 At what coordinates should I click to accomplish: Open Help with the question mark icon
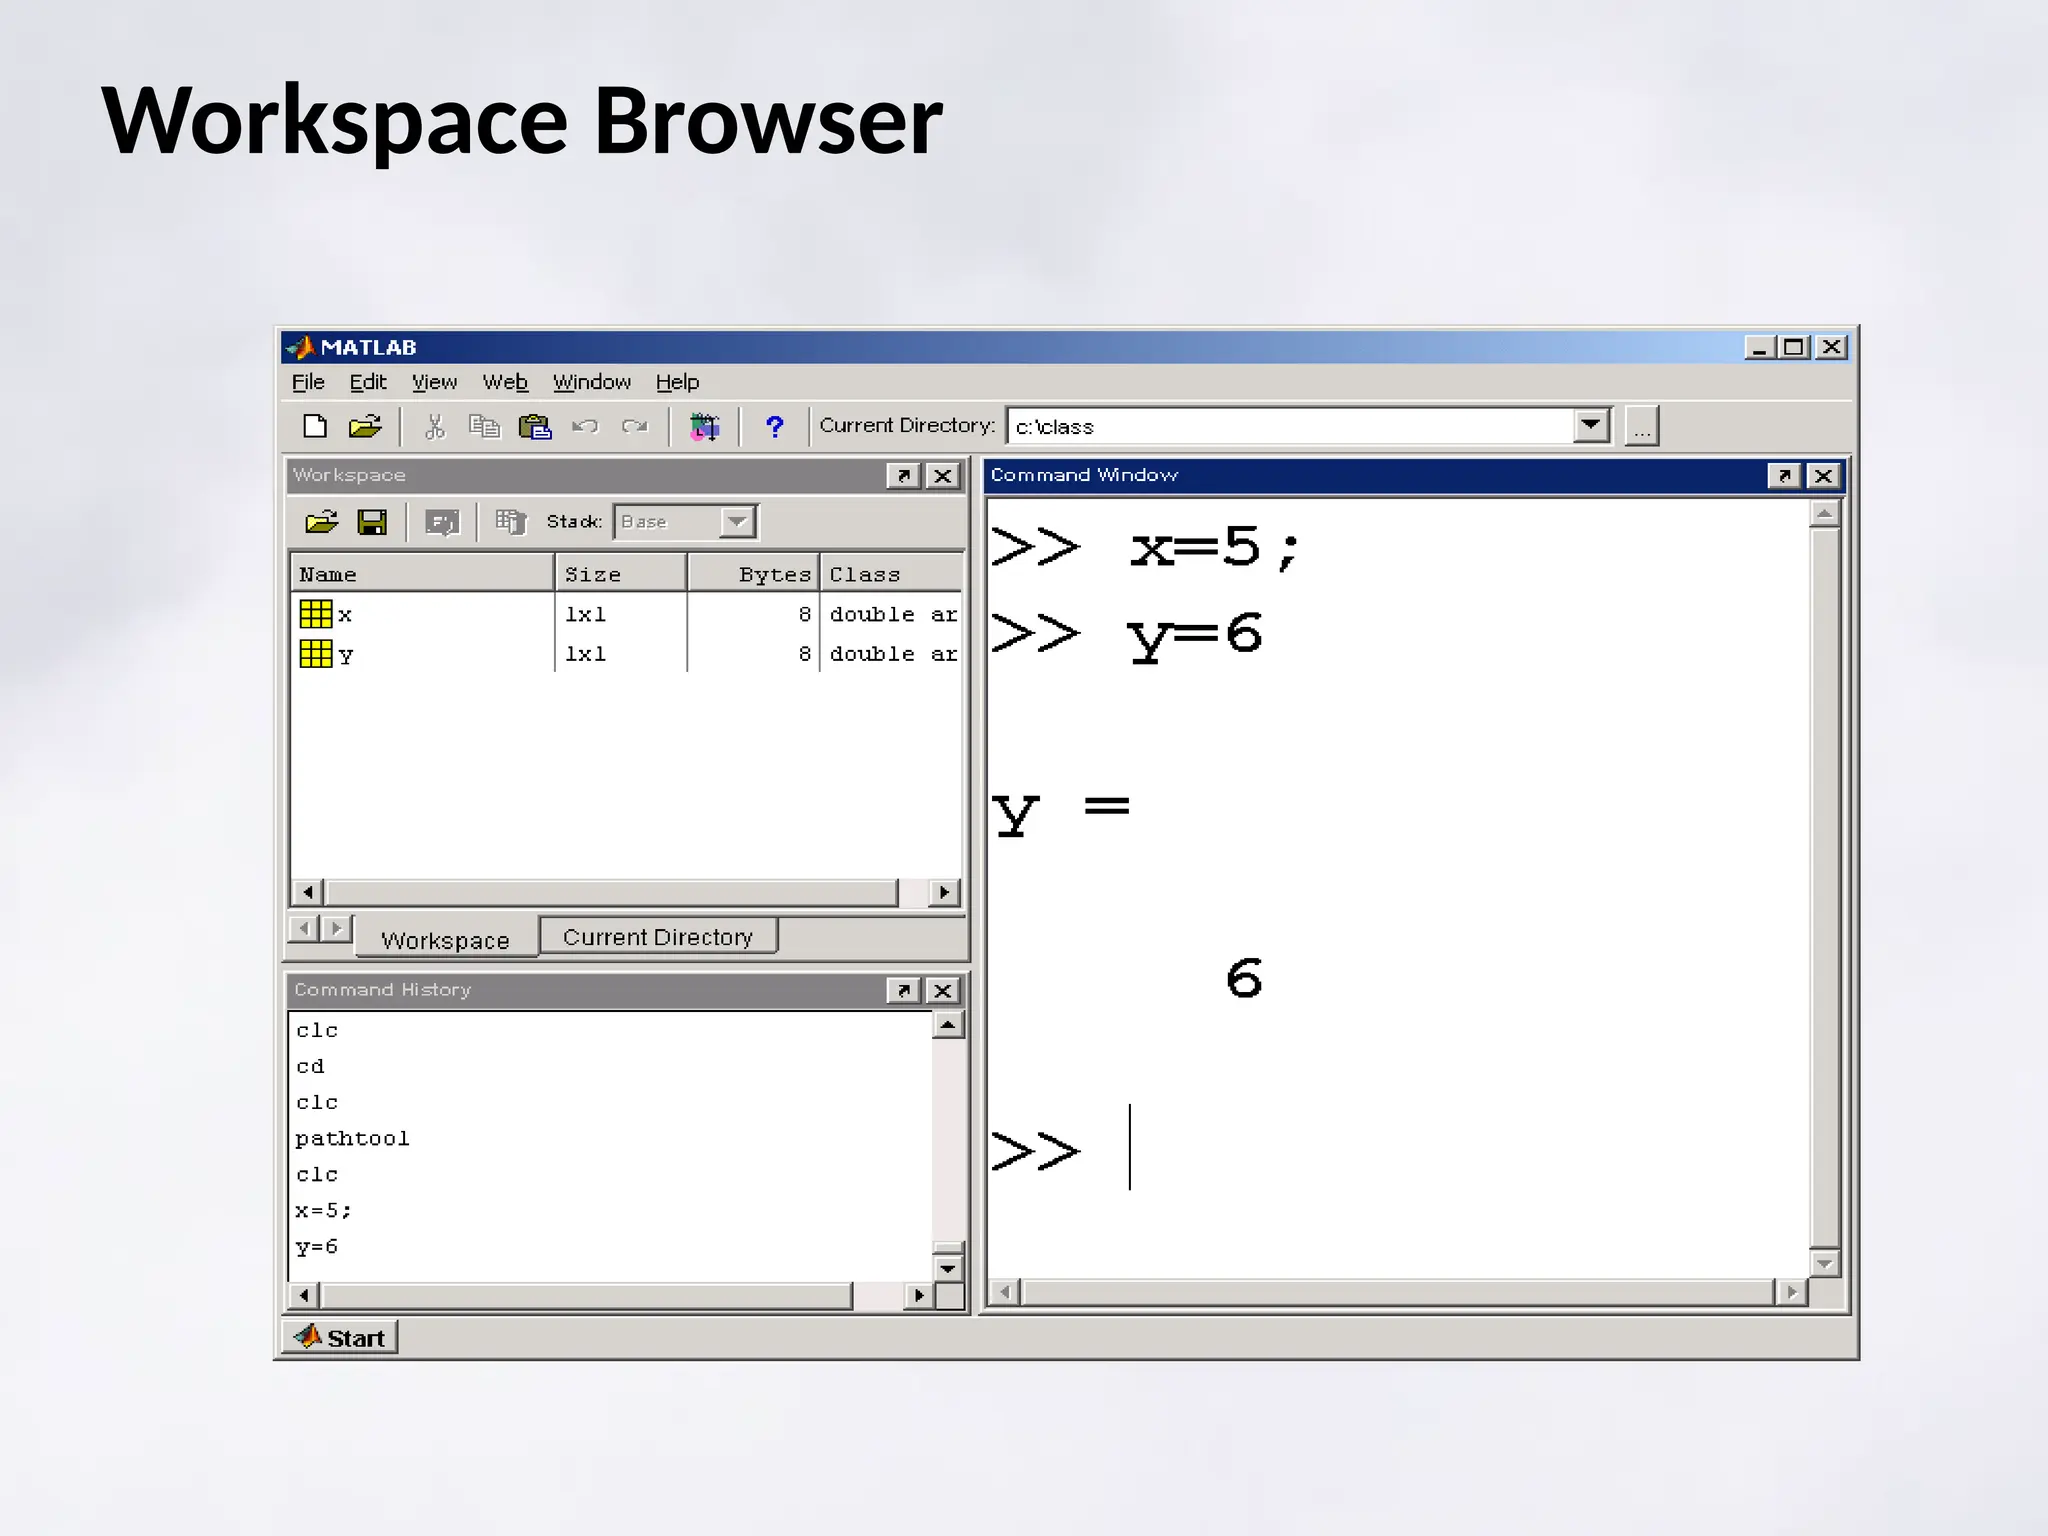coord(774,427)
